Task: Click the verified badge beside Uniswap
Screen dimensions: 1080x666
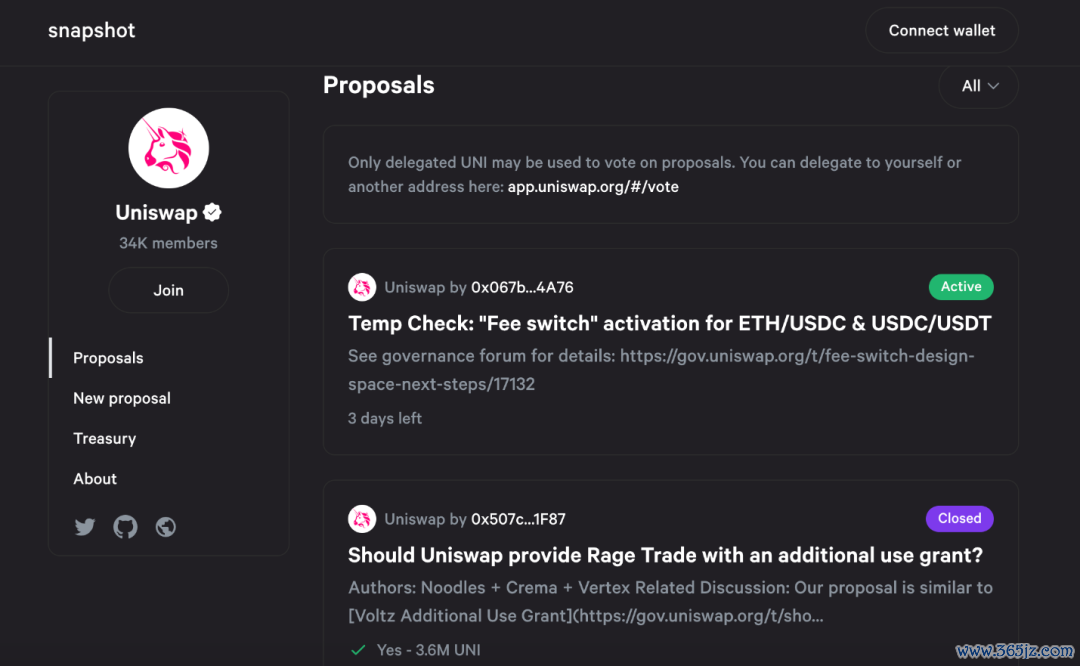Action: pyautogui.click(x=212, y=212)
